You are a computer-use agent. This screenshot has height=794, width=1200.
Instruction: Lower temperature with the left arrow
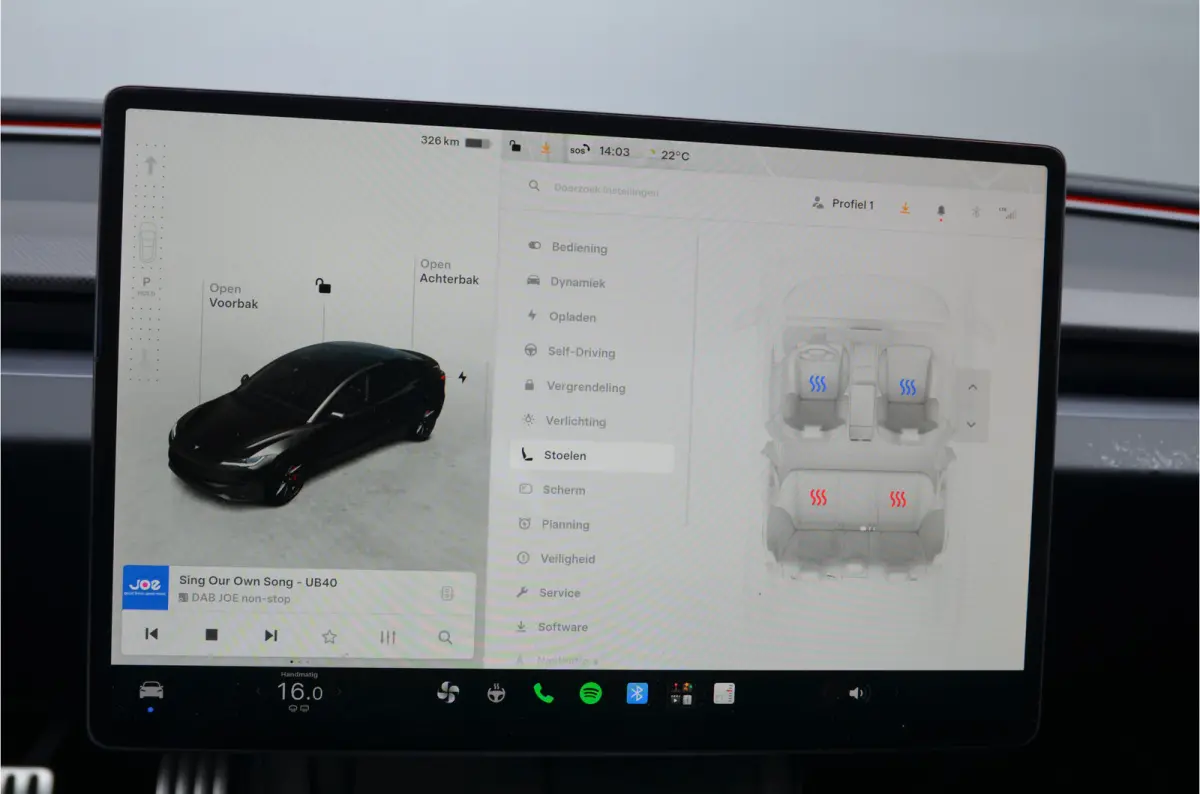coord(259,690)
